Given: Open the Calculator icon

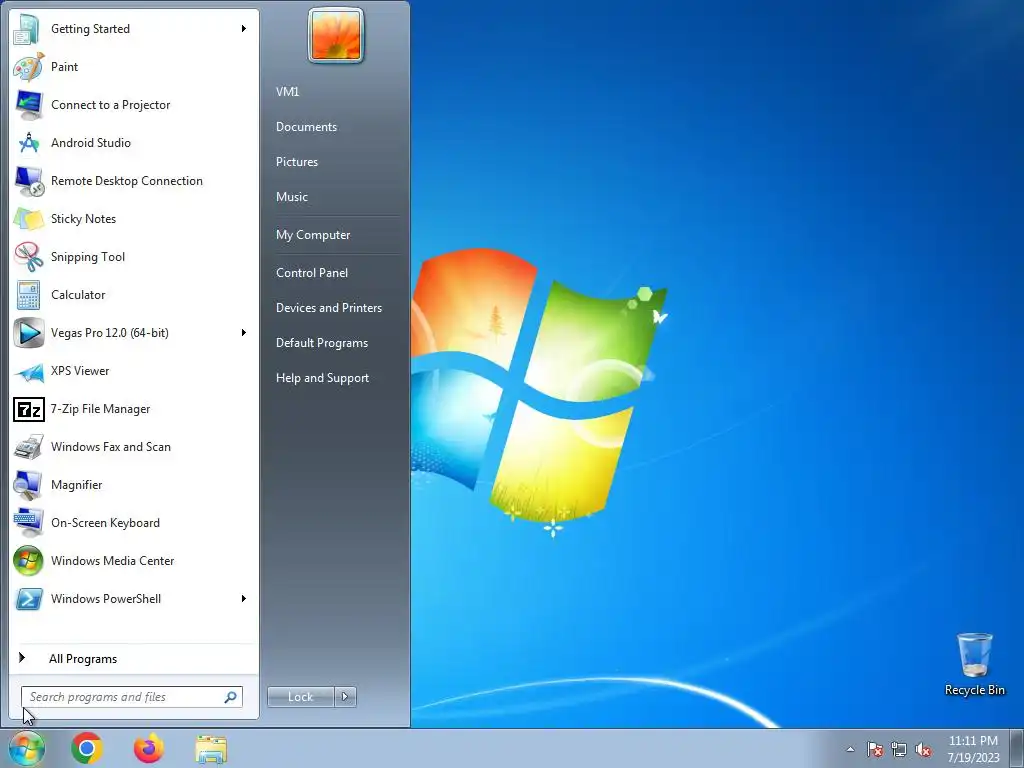Looking at the screenshot, I should click(x=29, y=295).
